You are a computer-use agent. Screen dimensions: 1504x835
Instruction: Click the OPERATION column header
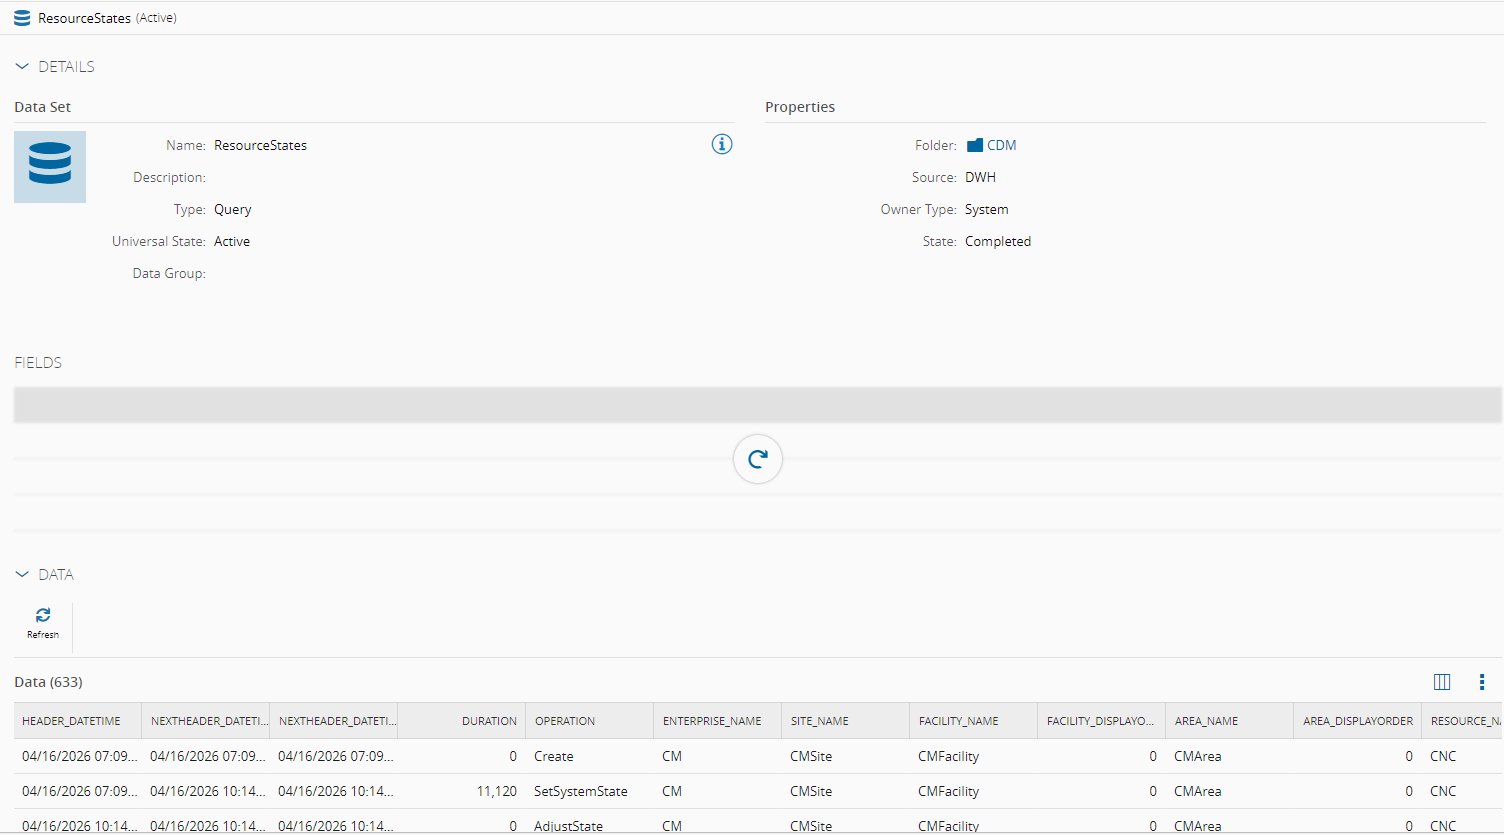tap(565, 721)
